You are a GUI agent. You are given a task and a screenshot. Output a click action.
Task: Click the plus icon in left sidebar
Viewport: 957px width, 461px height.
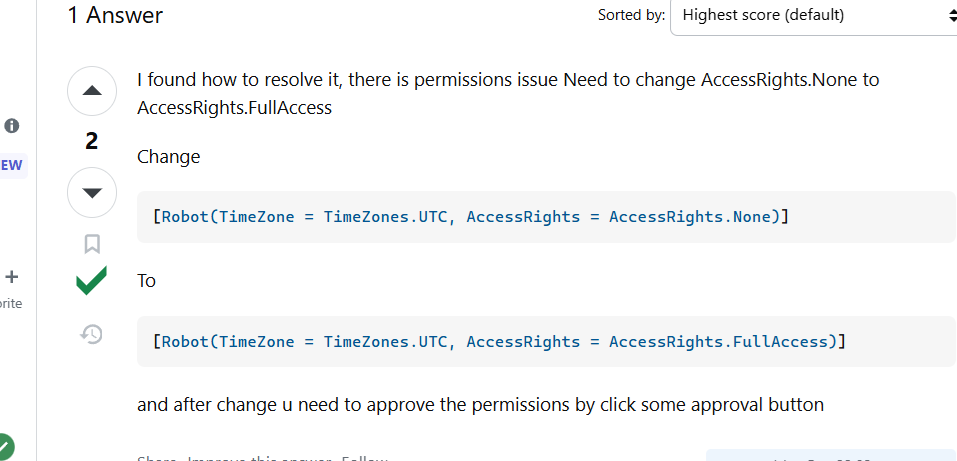pyautogui.click(x=12, y=277)
